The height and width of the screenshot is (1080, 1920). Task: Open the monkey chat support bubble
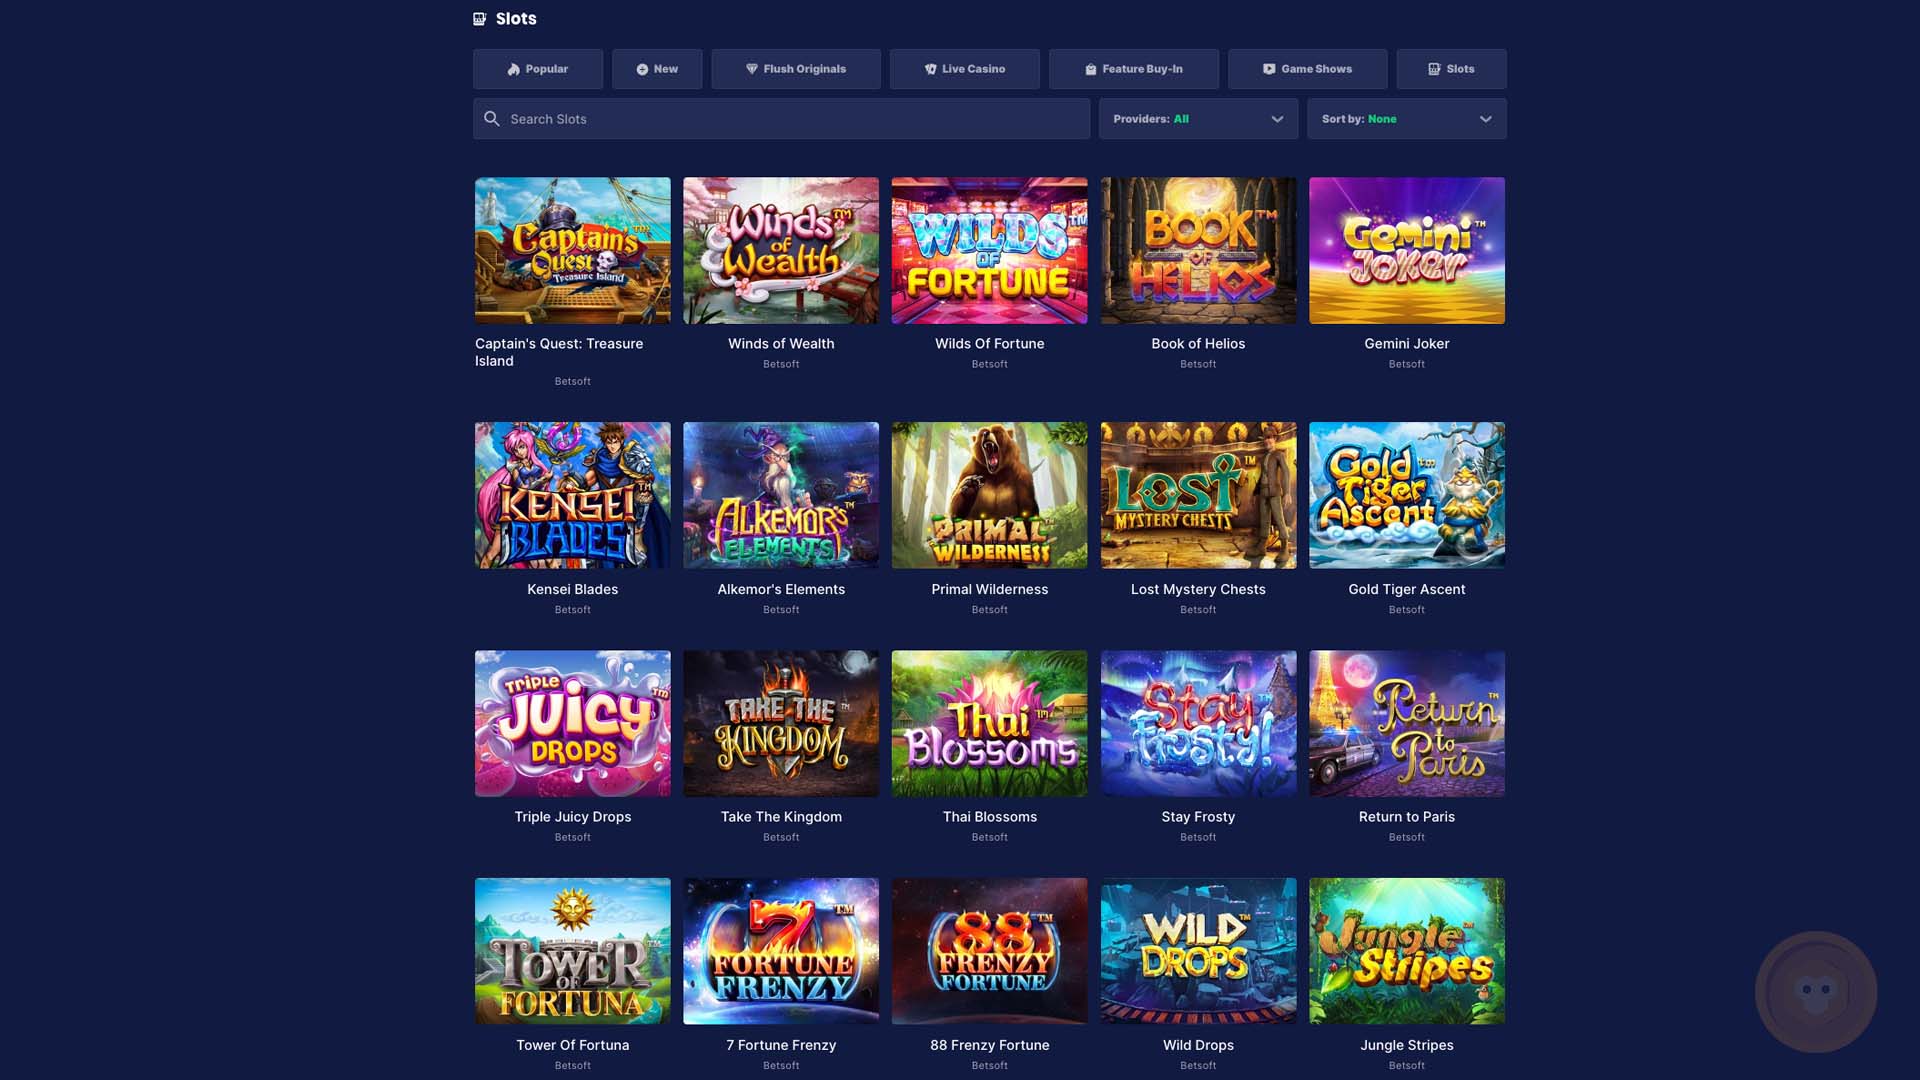click(x=1816, y=992)
